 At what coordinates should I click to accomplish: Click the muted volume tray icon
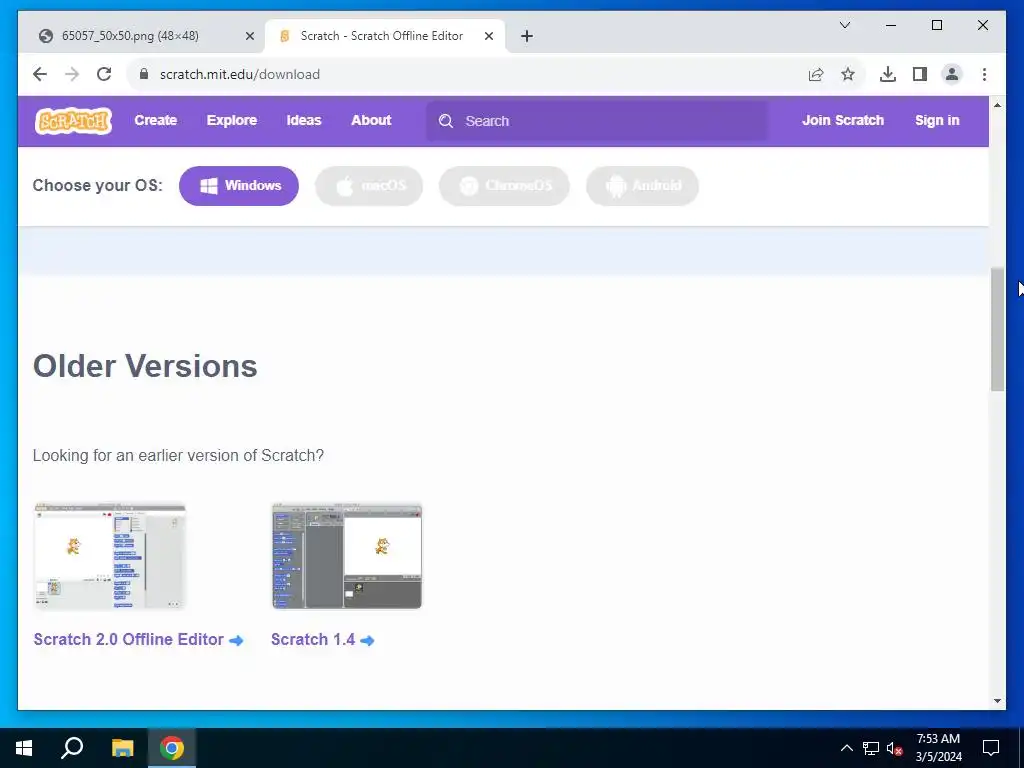point(895,749)
